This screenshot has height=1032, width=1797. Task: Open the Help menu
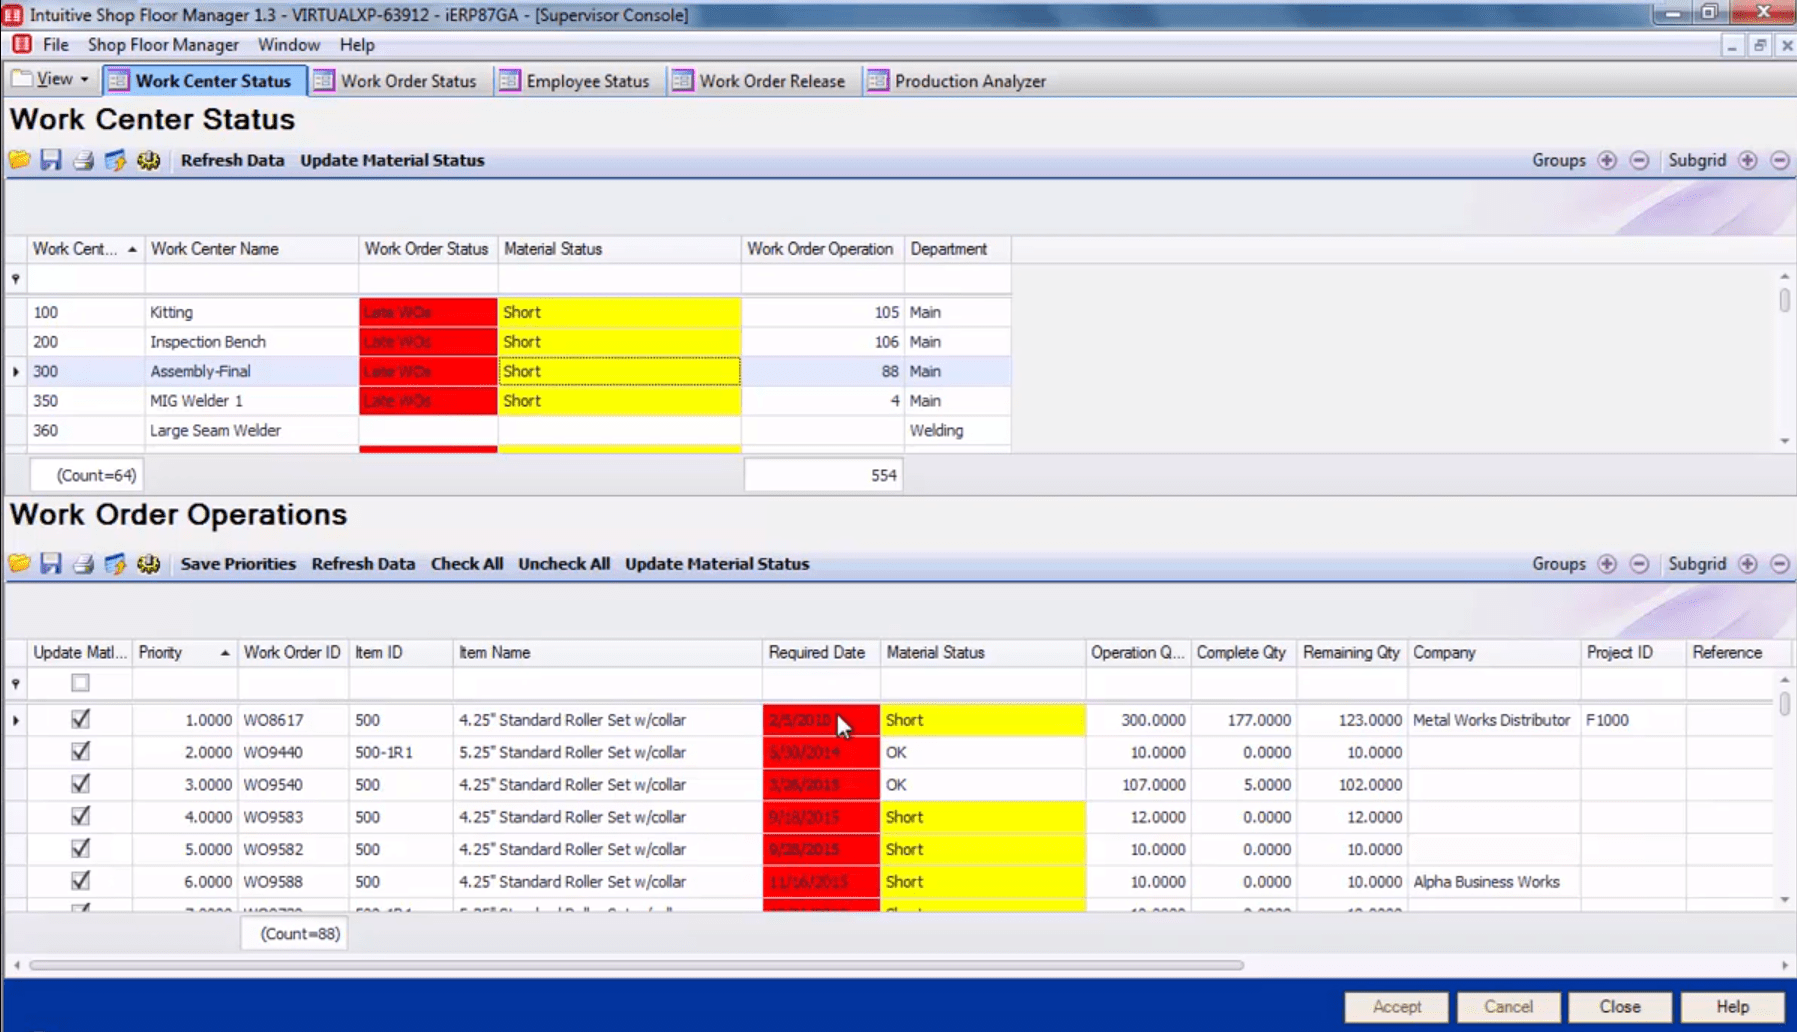(x=357, y=45)
